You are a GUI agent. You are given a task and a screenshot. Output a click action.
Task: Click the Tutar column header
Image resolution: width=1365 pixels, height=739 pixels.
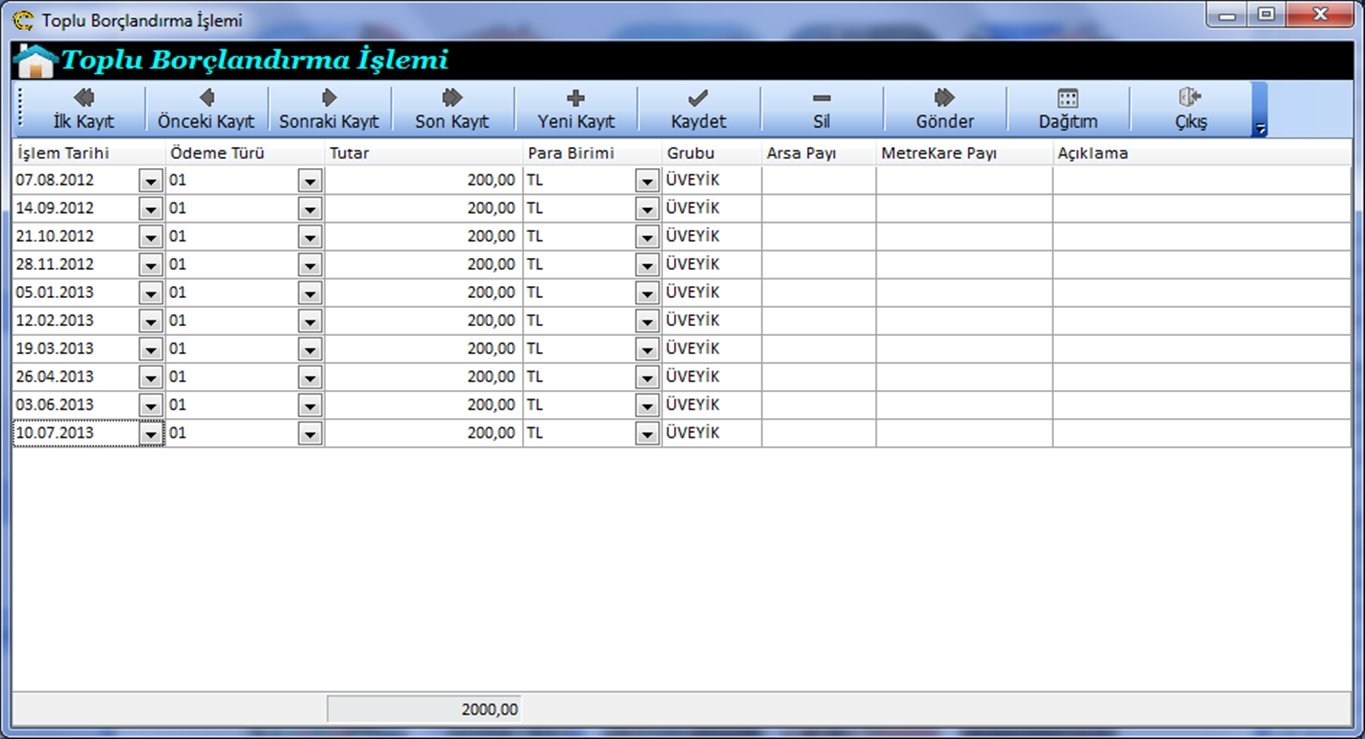point(423,154)
